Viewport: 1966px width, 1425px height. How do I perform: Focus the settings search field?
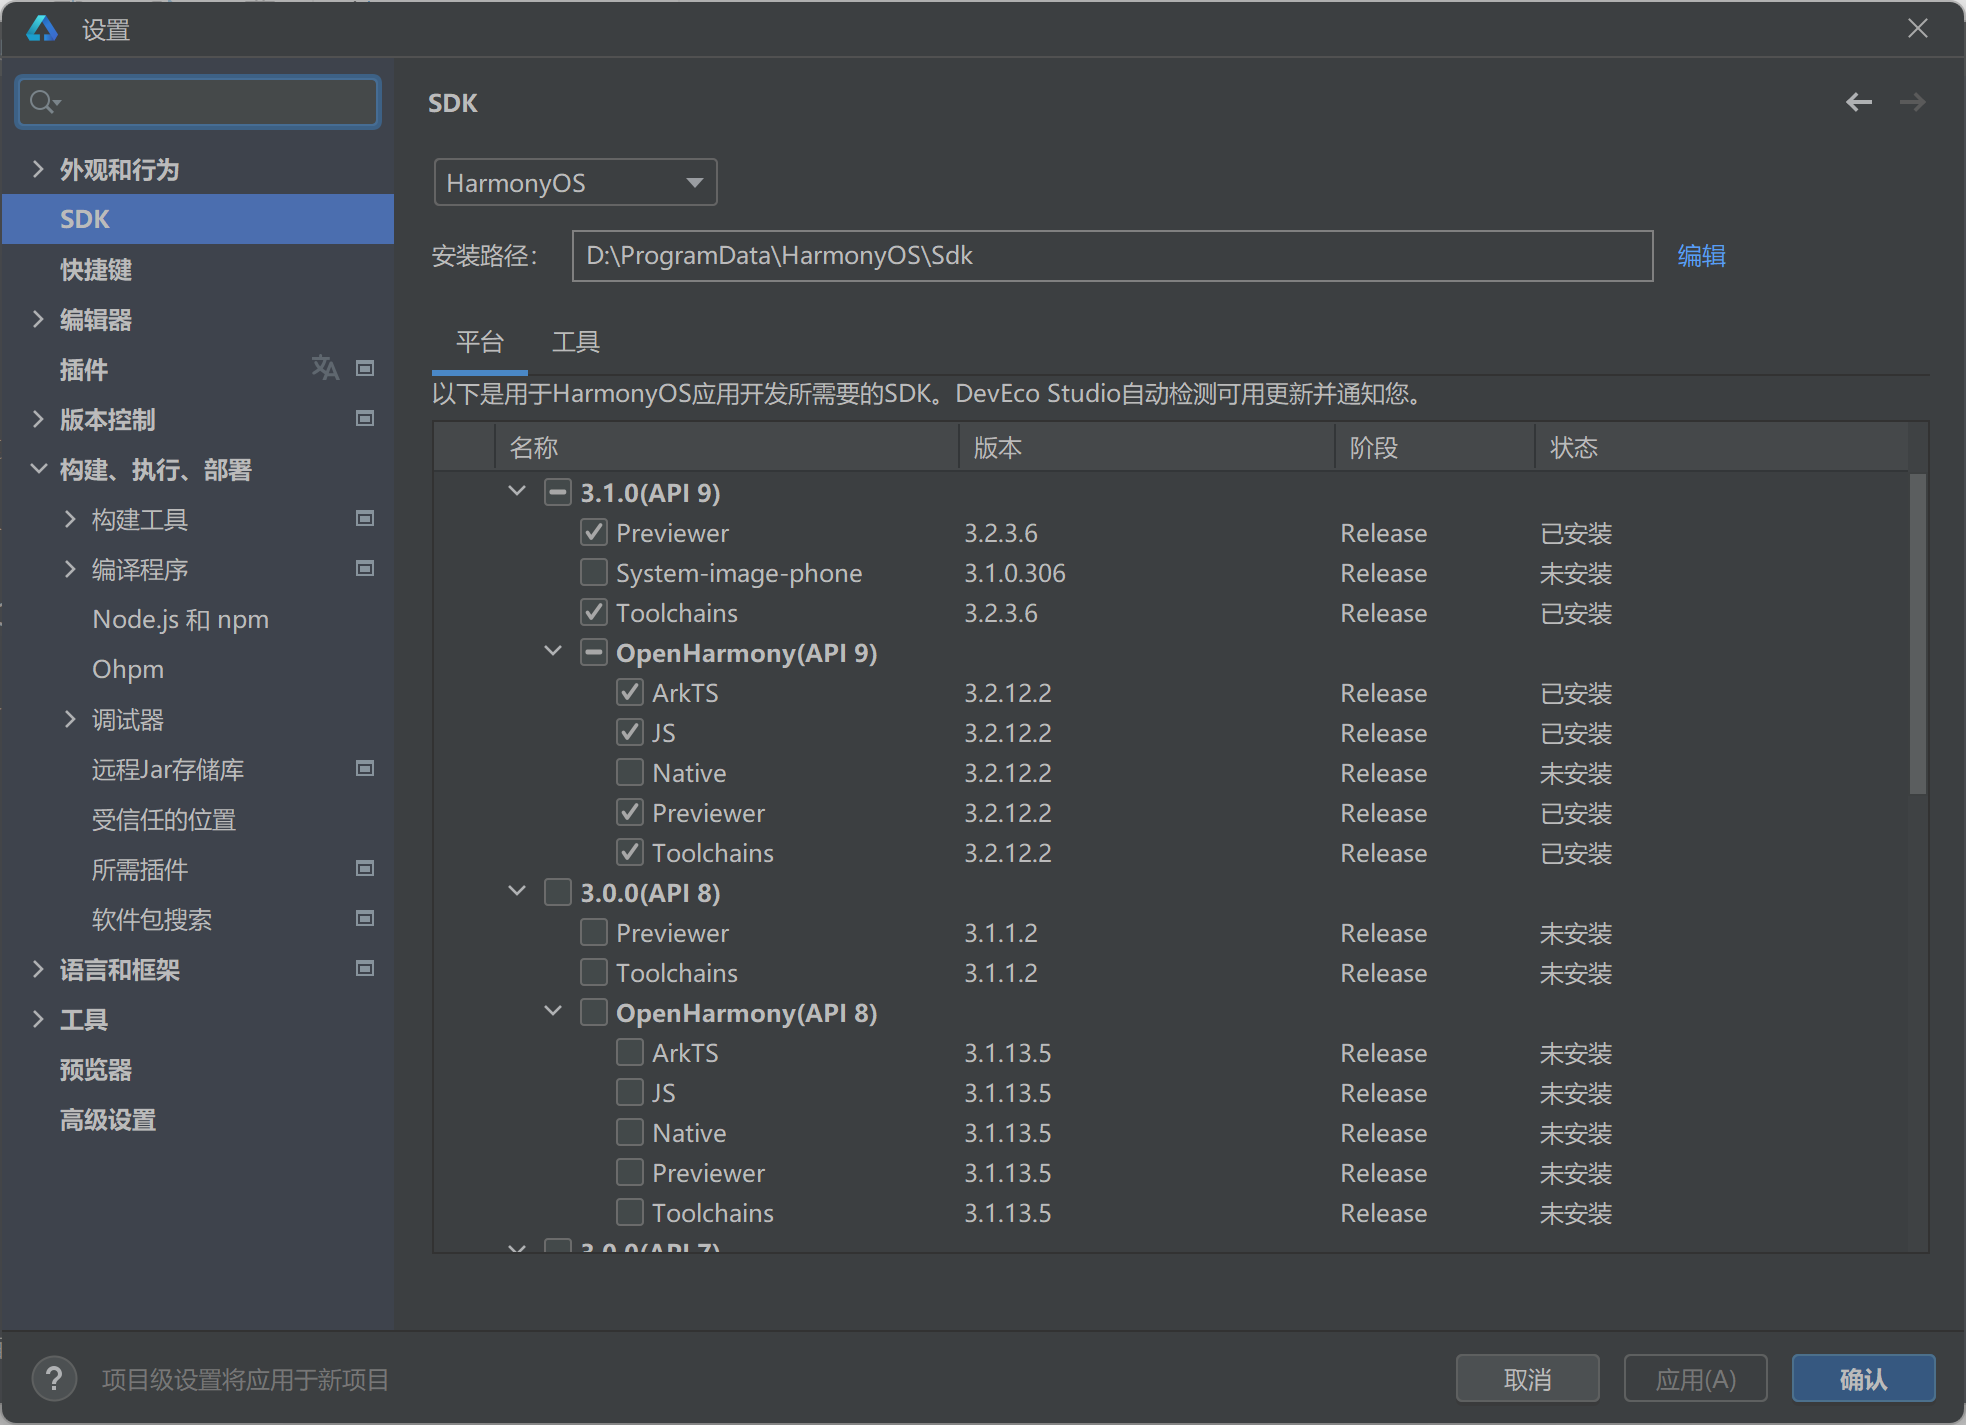coord(198,102)
